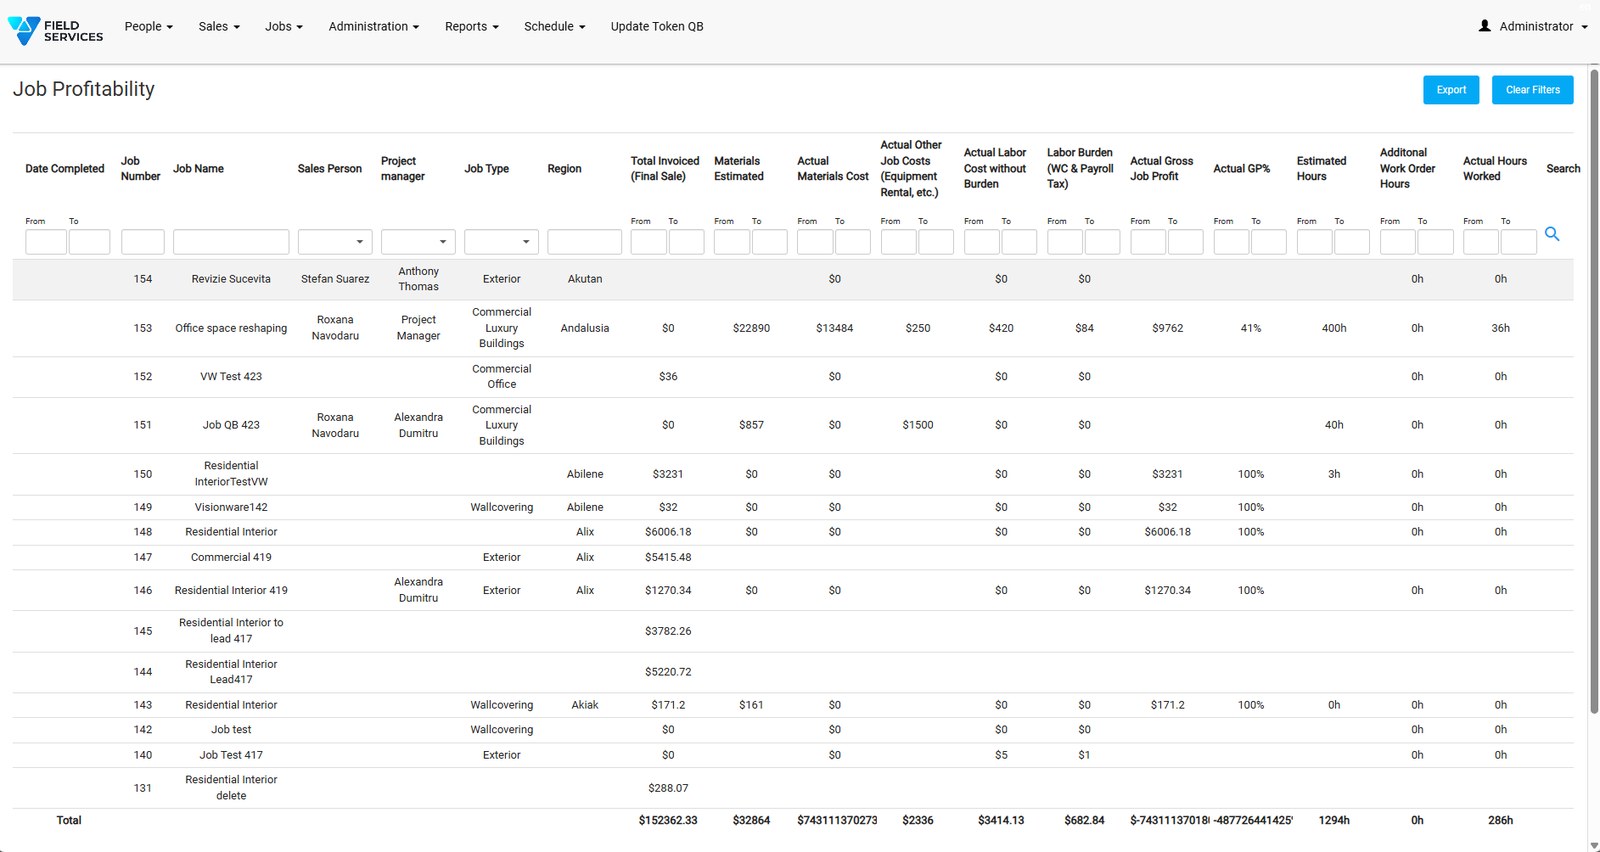1600x852 pixels.
Task: Select job name Office space reshaping
Action: tap(231, 328)
